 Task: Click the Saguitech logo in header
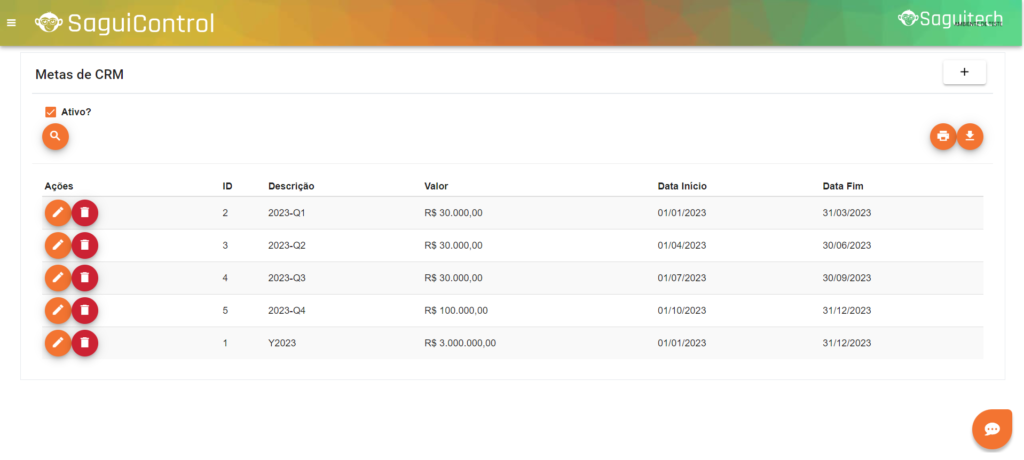point(950,18)
